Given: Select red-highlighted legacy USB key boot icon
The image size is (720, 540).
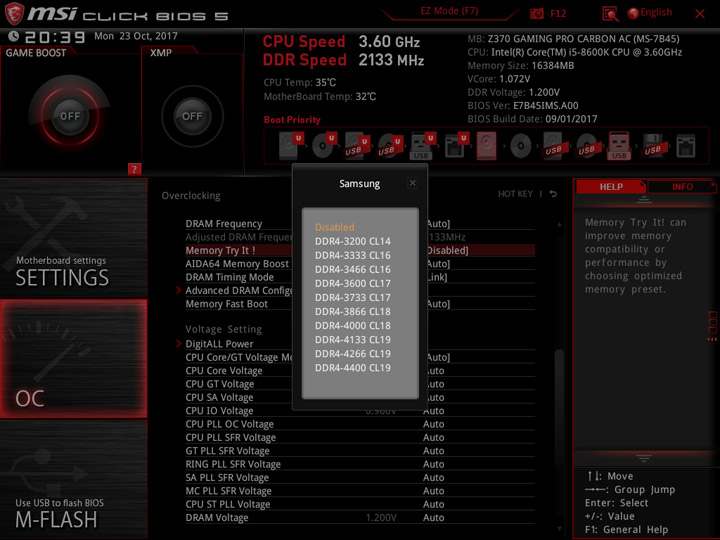Looking at the screenshot, I should pyautogui.click(x=619, y=145).
